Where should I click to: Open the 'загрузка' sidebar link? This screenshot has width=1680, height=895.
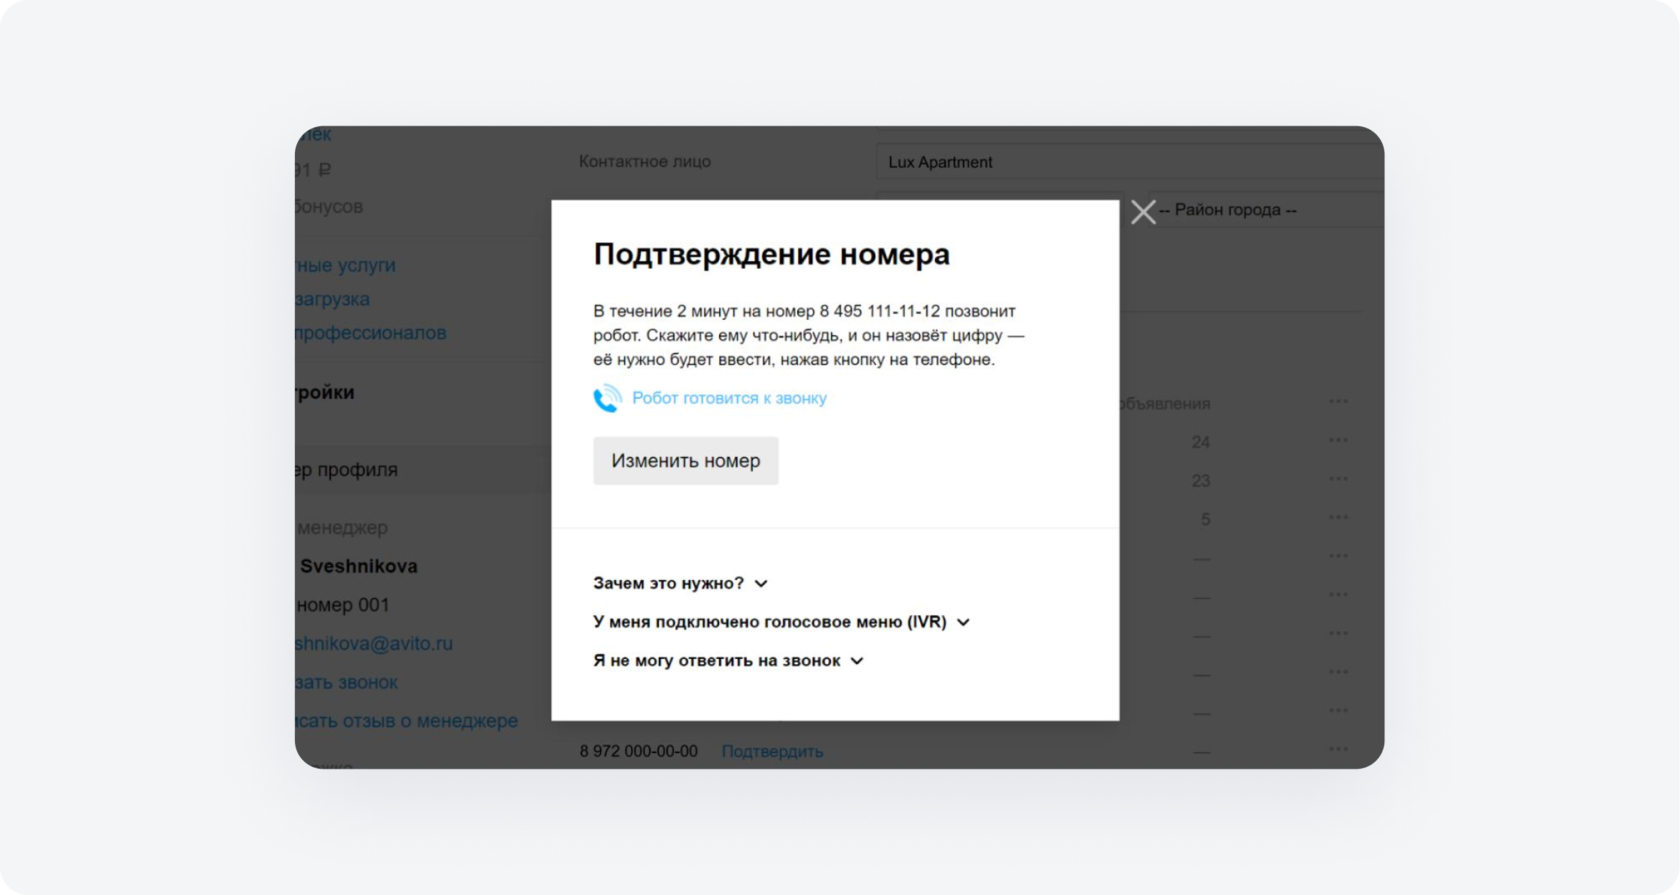[x=333, y=299]
